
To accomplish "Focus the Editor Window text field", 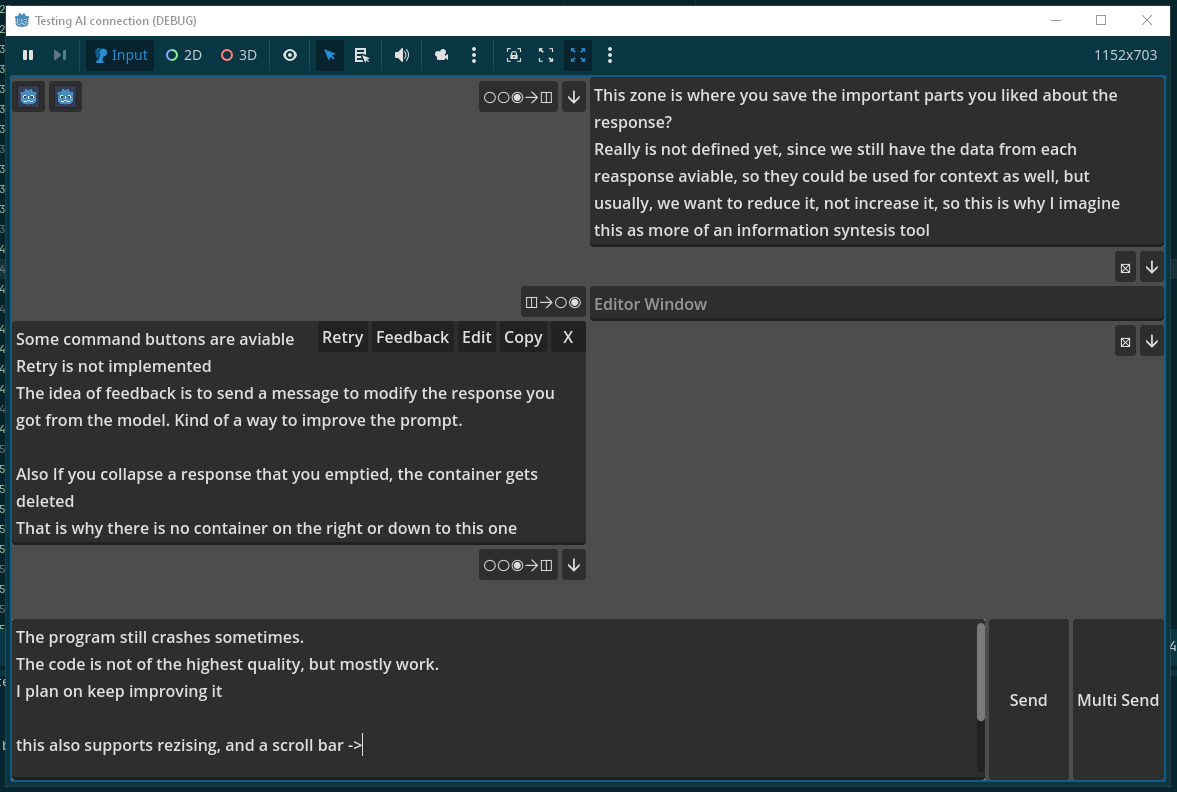I will click(877, 303).
